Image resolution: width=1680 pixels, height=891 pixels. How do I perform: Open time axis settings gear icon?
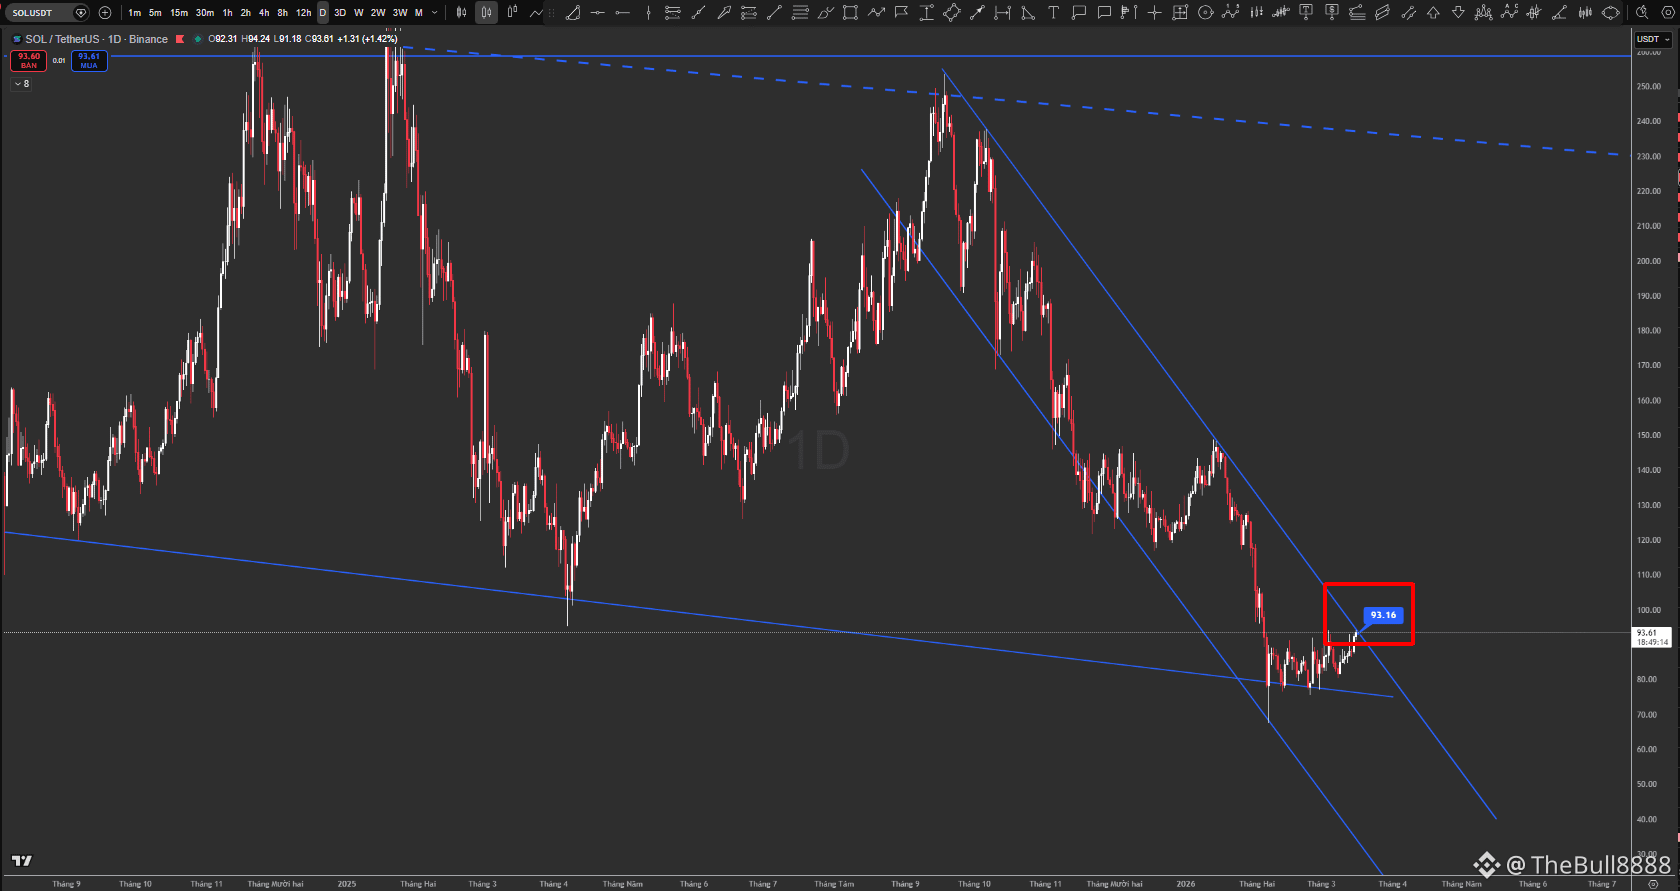pos(1652,884)
